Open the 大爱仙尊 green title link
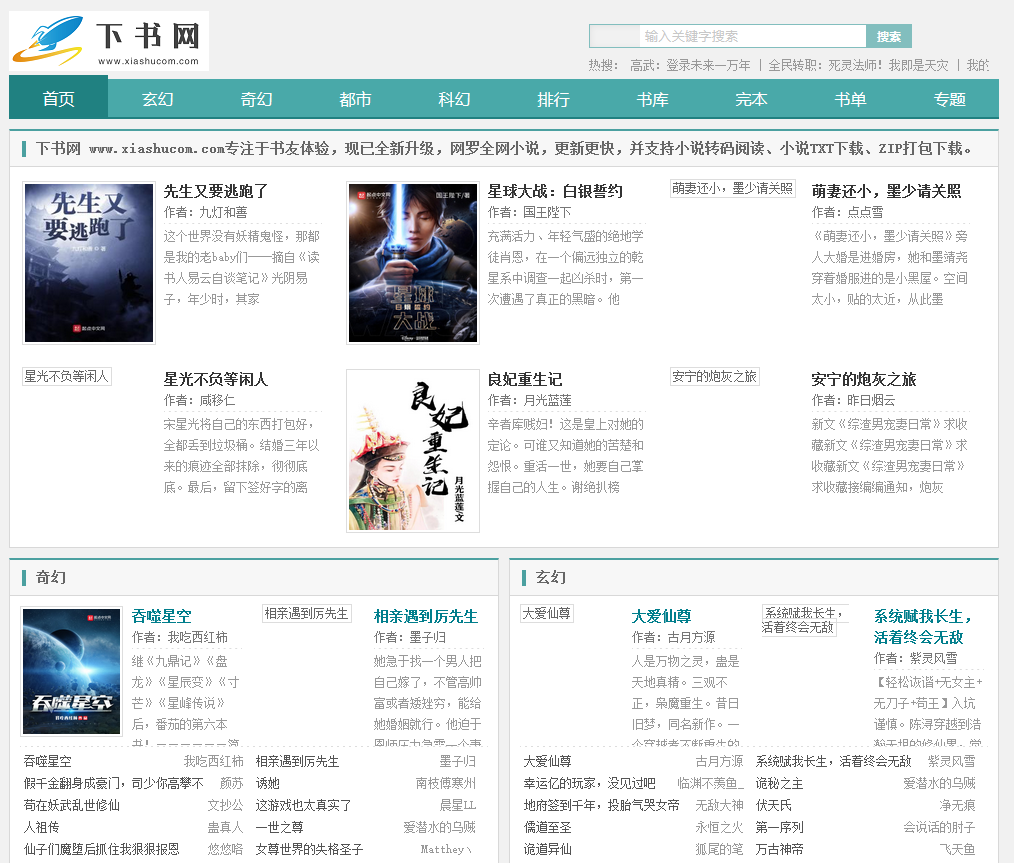Screen dimensions: 1014x863 (661, 616)
